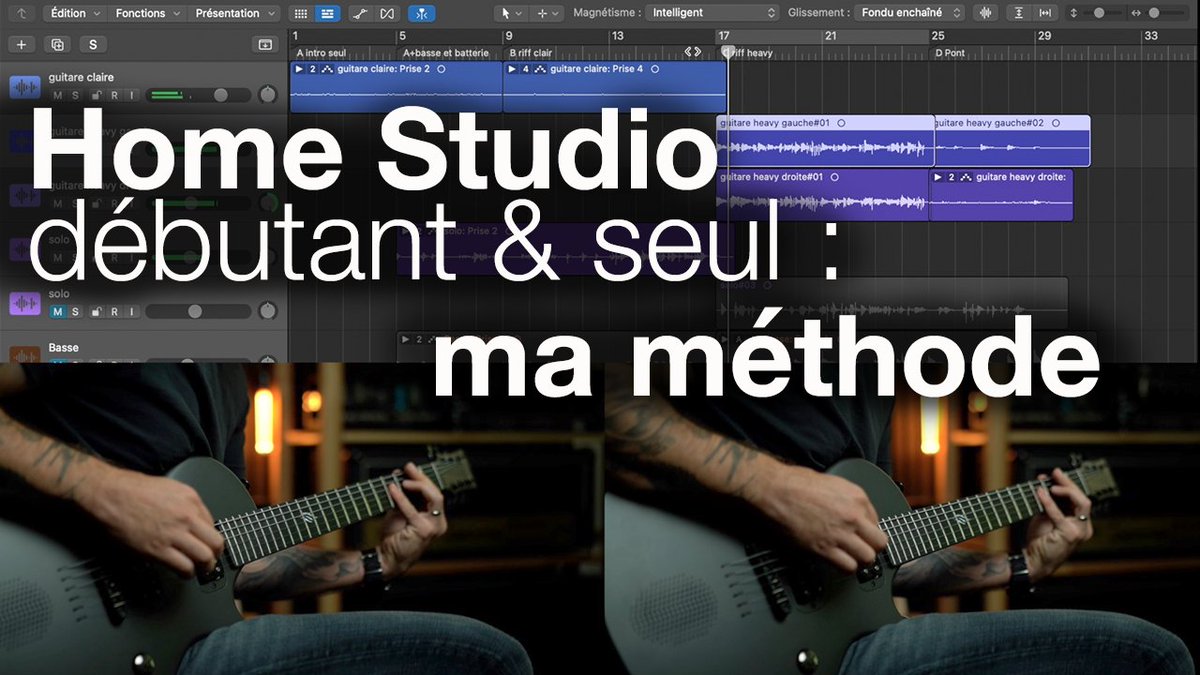Click the guitare claire track icon
Screen dimensions: 1200x675
point(25,87)
